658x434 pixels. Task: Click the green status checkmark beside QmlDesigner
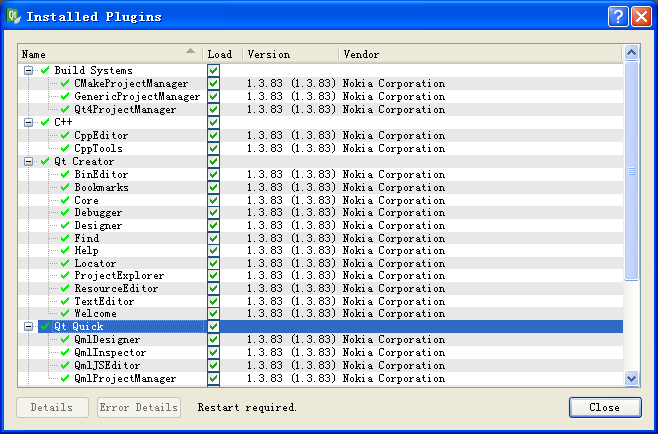[x=65, y=339]
